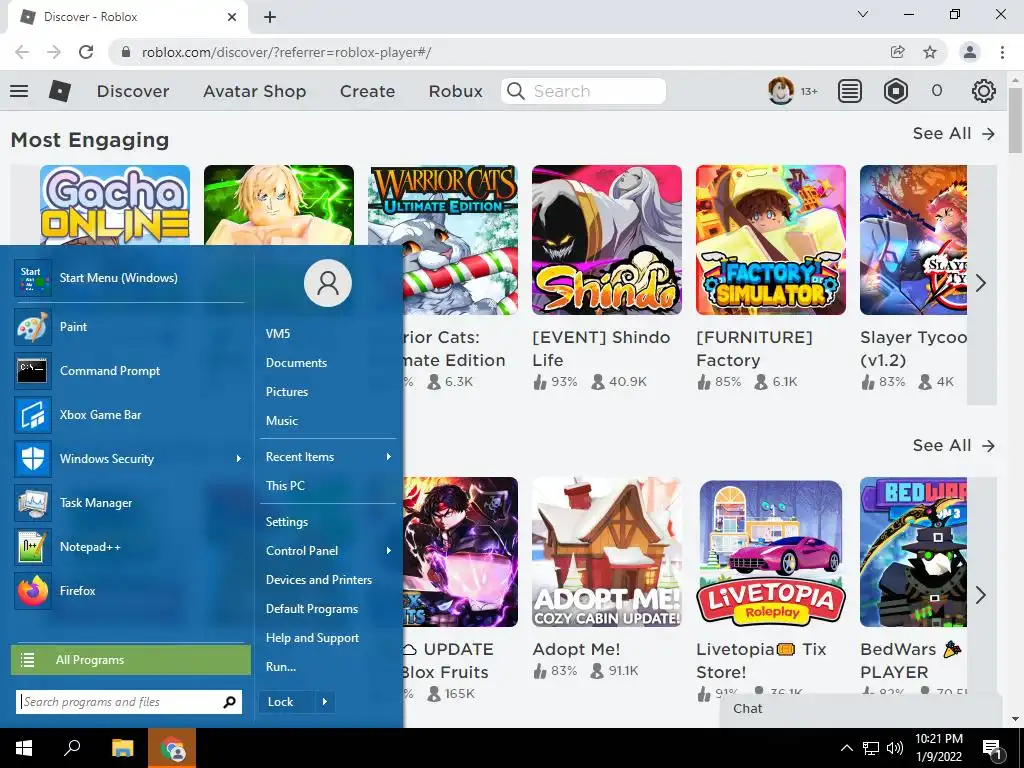This screenshot has width=1024, height=768.
Task: Open the Adopt Me! game thumbnail
Action: click(x=607, y=552)
